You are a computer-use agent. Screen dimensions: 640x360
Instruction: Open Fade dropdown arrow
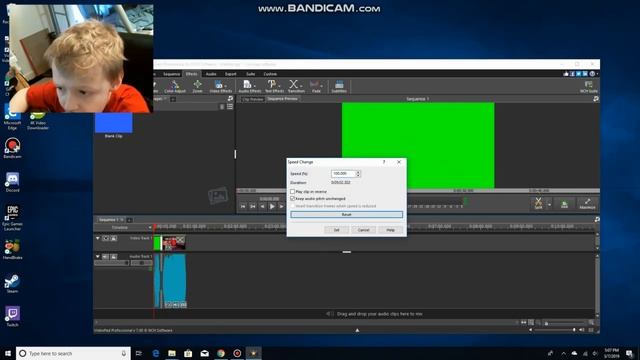(321, 85)
